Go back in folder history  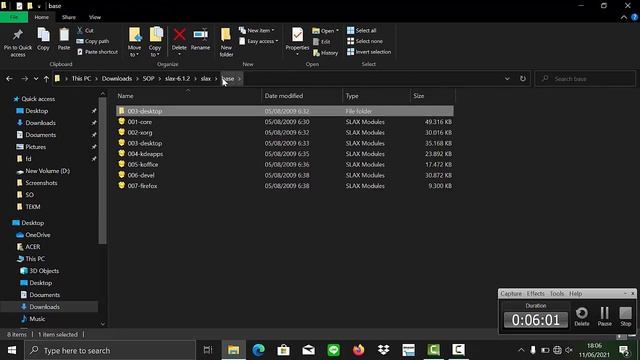point(9,79)
